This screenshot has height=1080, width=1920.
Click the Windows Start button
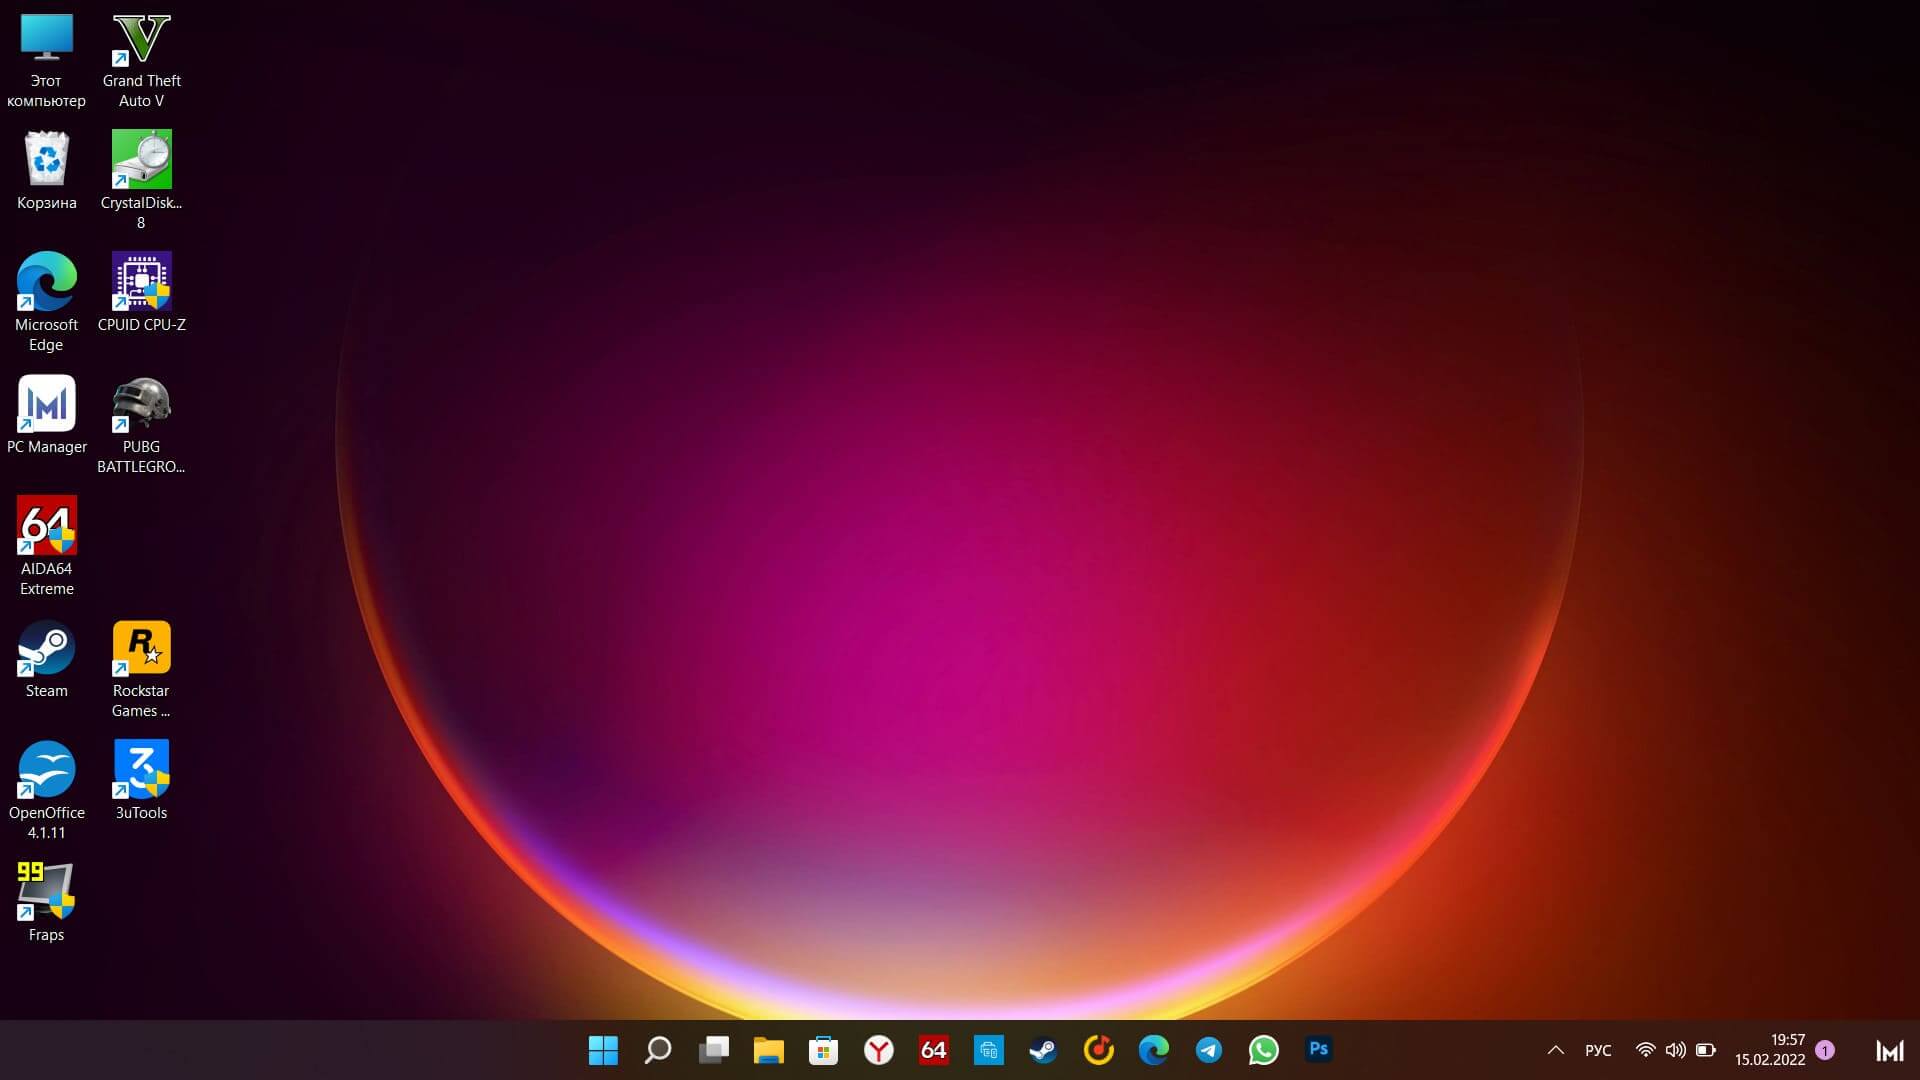603,1050
